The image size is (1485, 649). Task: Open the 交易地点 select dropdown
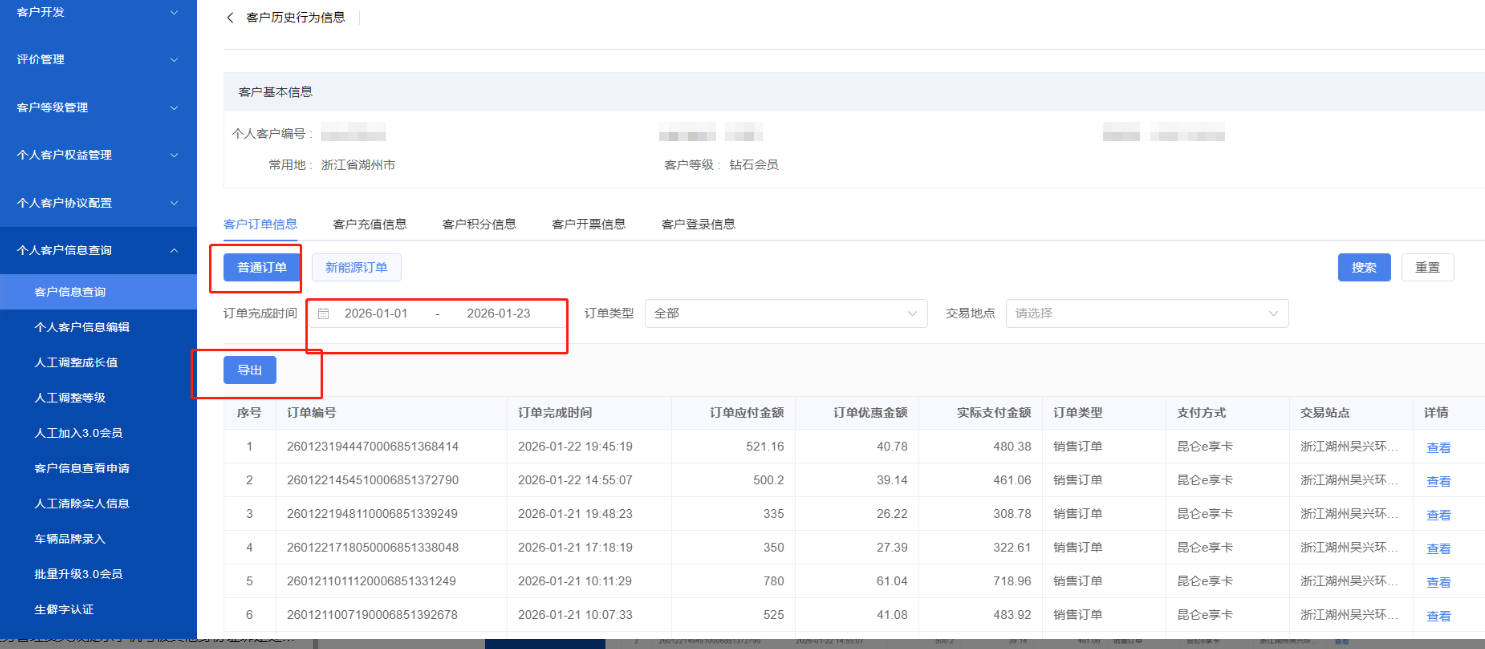point(1146,314)
